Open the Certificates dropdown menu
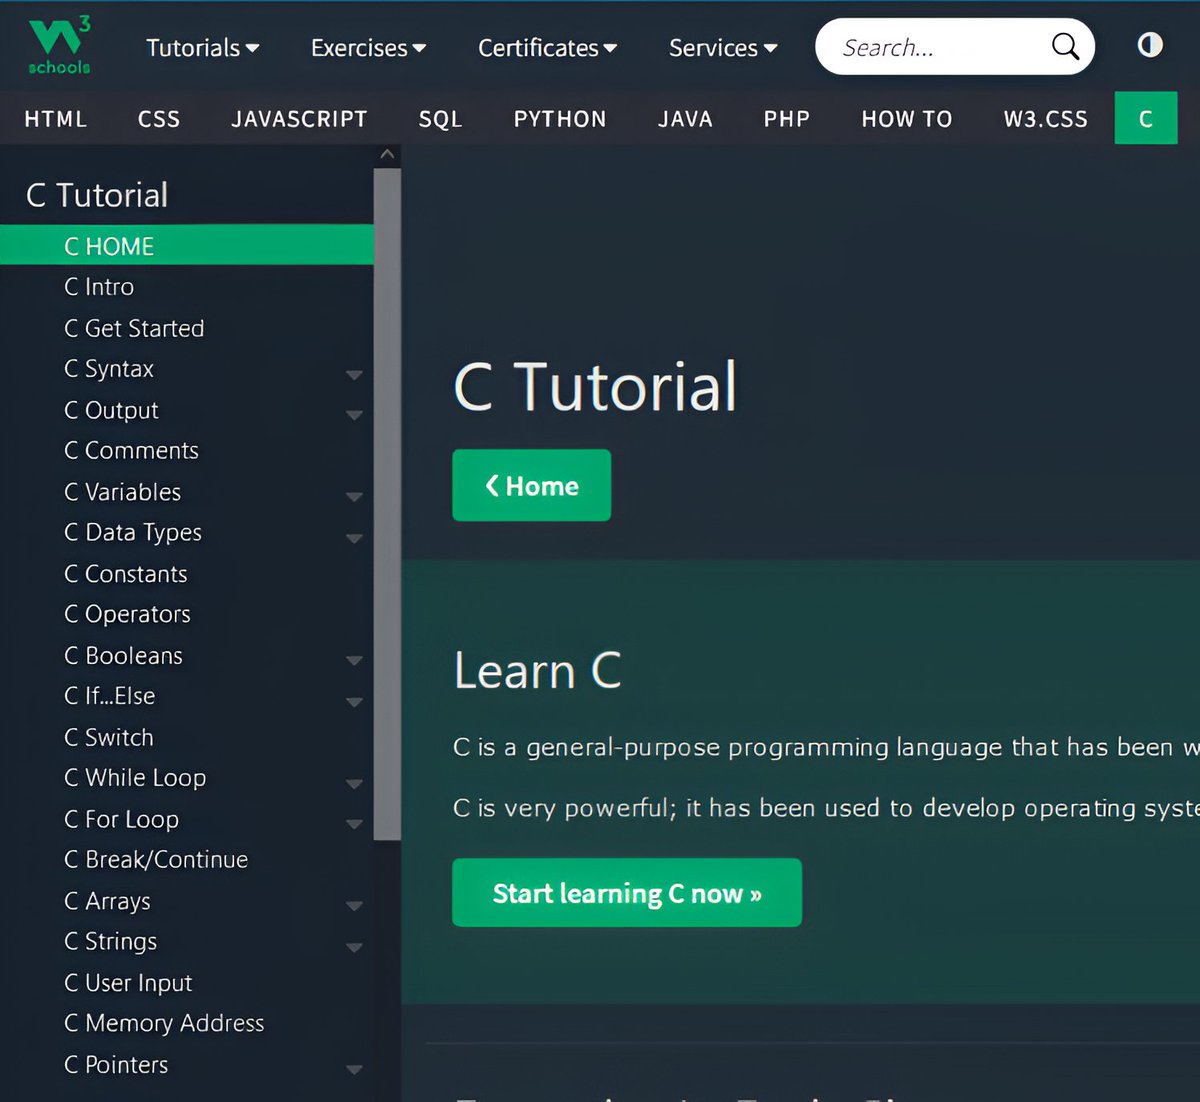Screen dimensions: 1200x1102 (x=548, y=47)
